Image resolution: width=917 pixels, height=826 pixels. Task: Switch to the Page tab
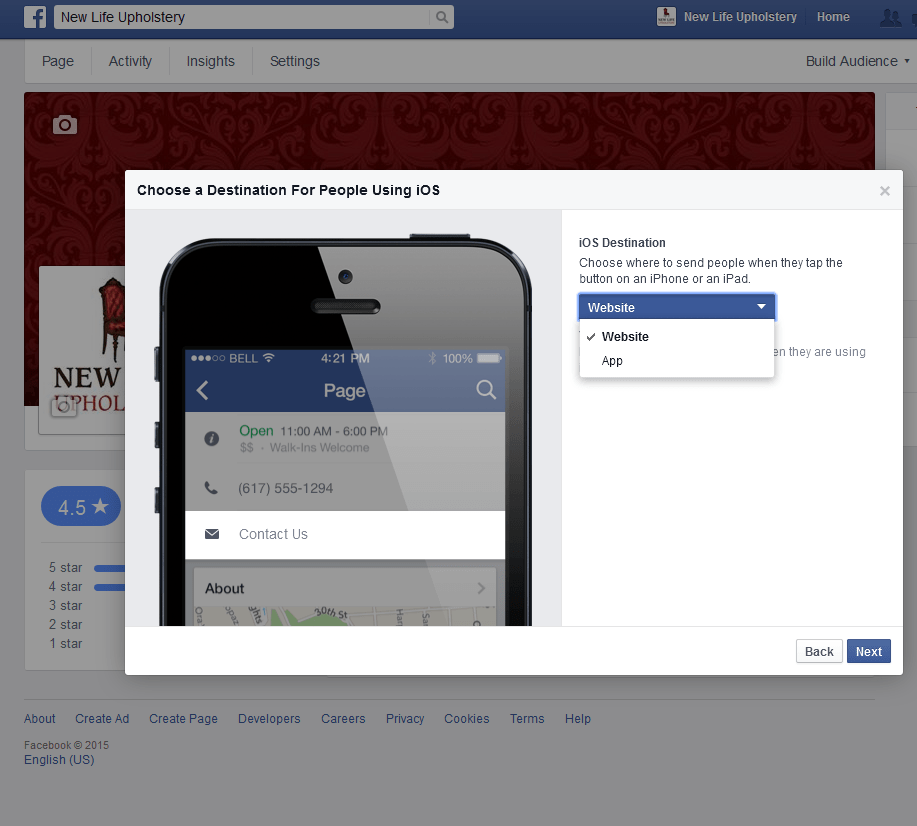click(x=58, y=61)
